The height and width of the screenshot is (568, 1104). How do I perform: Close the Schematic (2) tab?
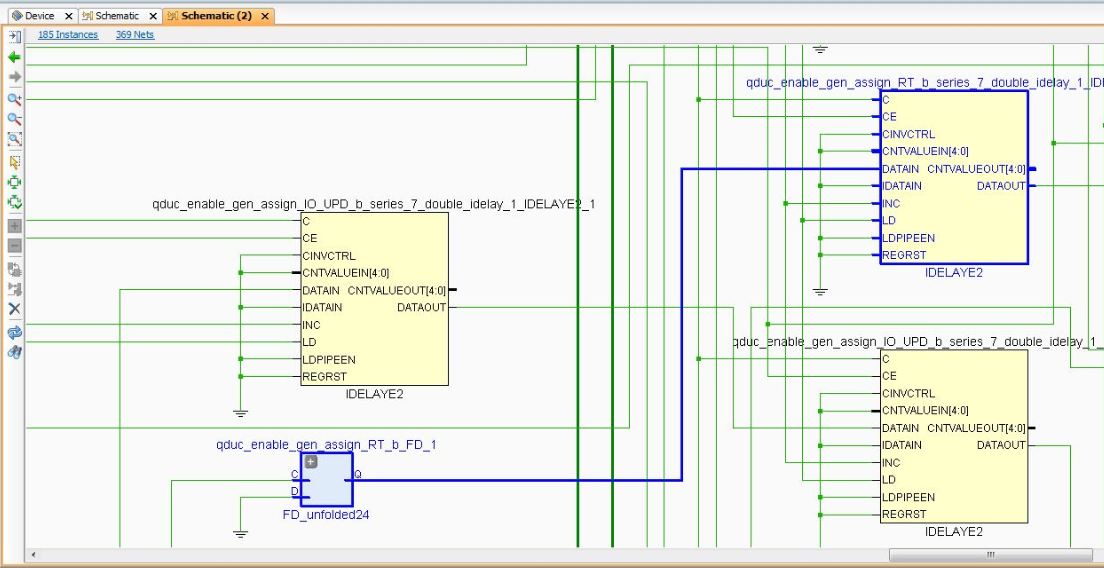(x=264, y=16)
